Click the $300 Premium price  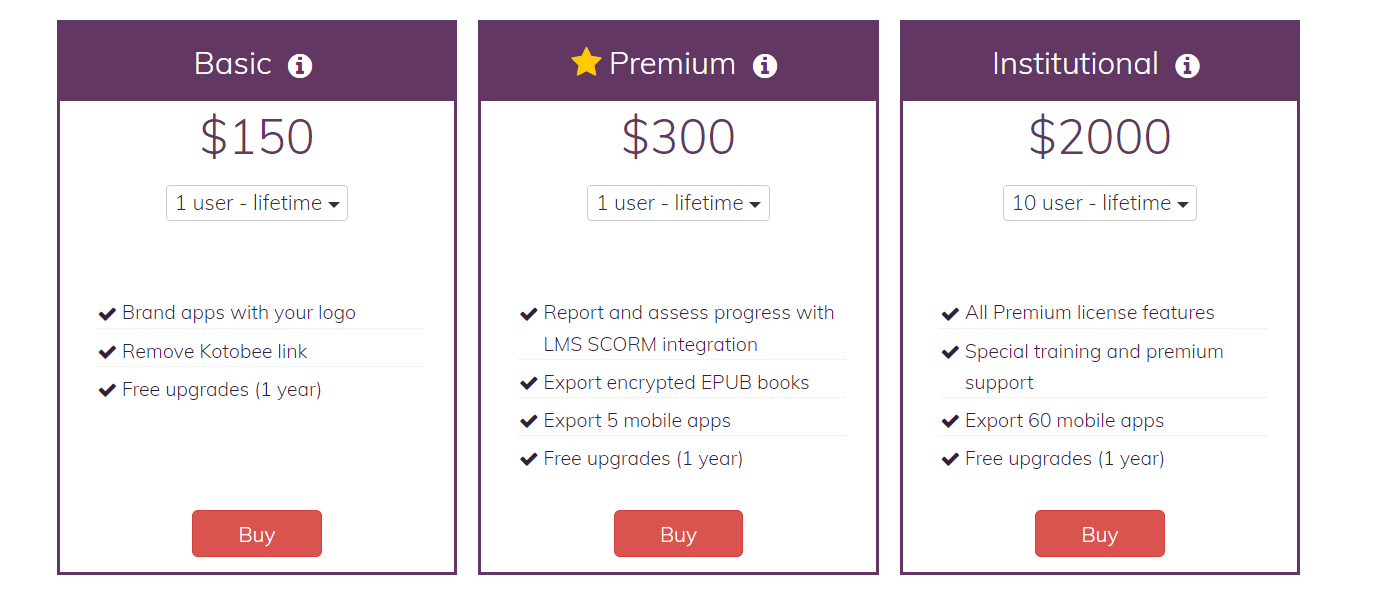coord(678,137)
